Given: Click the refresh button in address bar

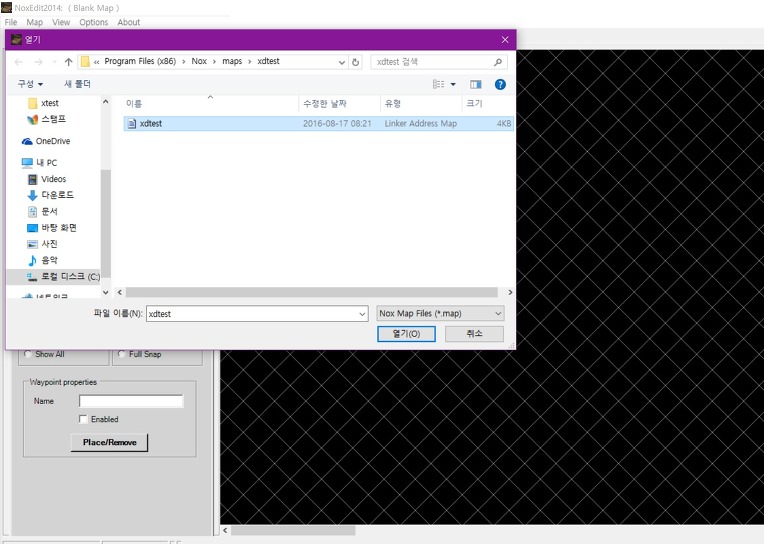Looking at the screenshot, I should point(356,62).
